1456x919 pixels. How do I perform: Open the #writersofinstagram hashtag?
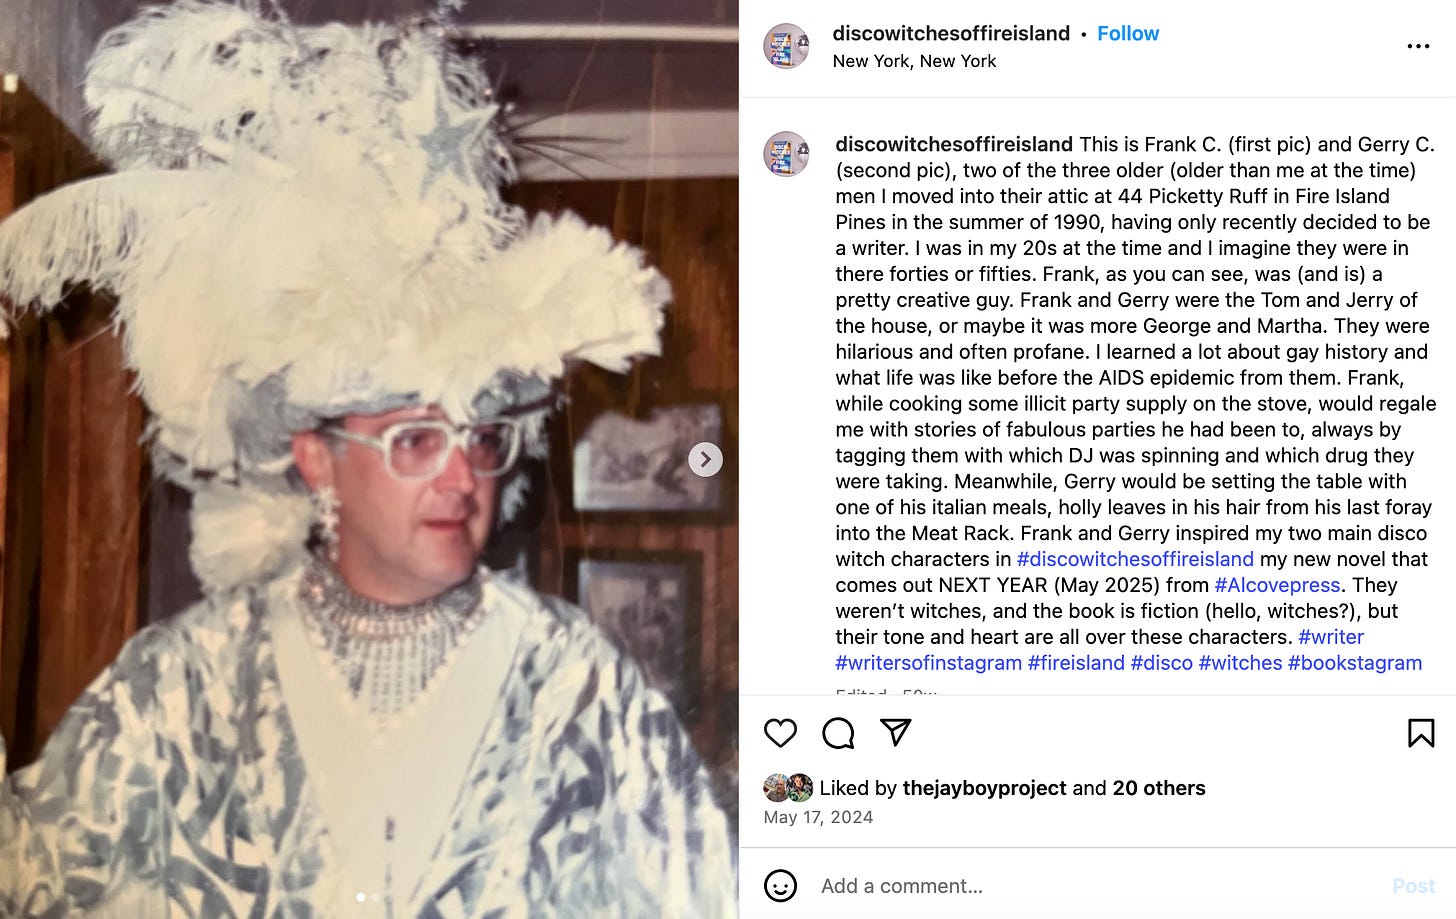click(928, 663)
